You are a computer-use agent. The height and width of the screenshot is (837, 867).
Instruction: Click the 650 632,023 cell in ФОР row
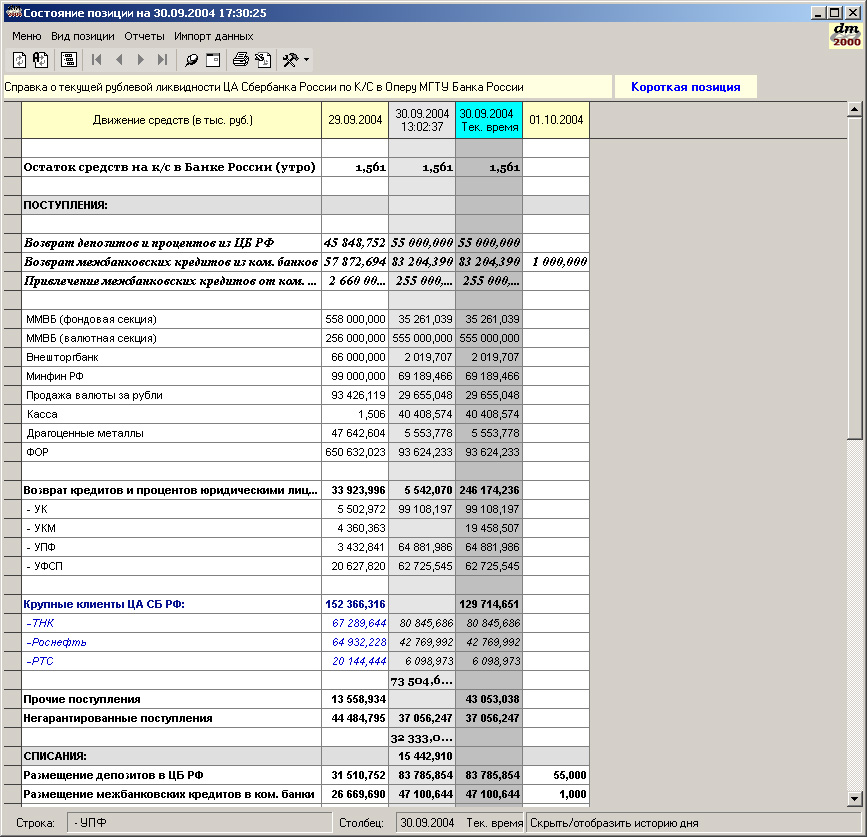355,452
